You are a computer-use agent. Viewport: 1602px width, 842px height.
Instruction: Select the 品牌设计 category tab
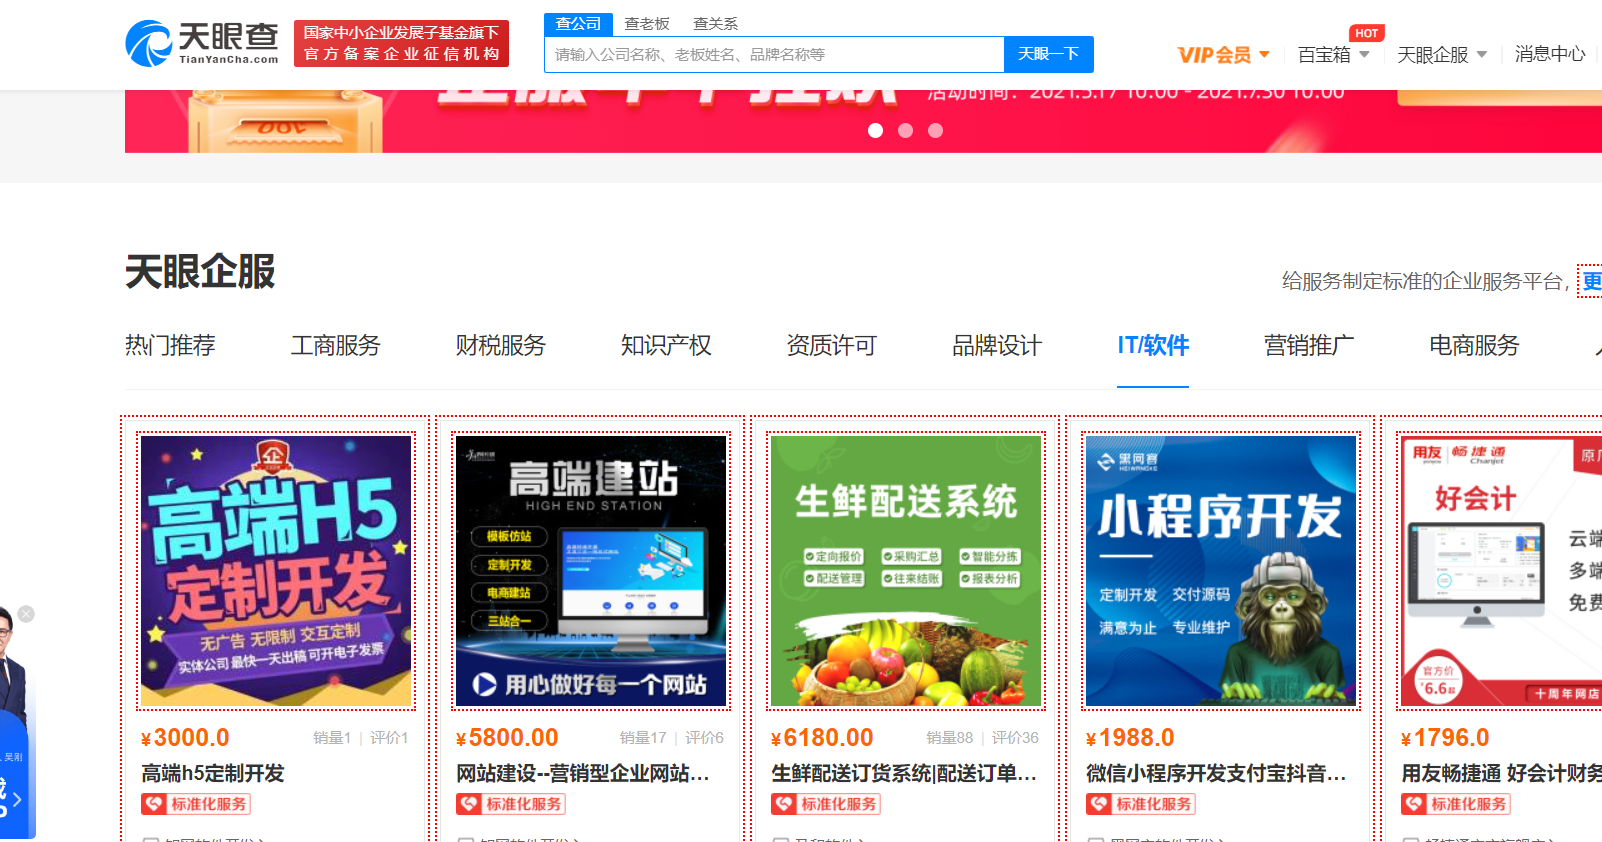[x=997, y=346]
